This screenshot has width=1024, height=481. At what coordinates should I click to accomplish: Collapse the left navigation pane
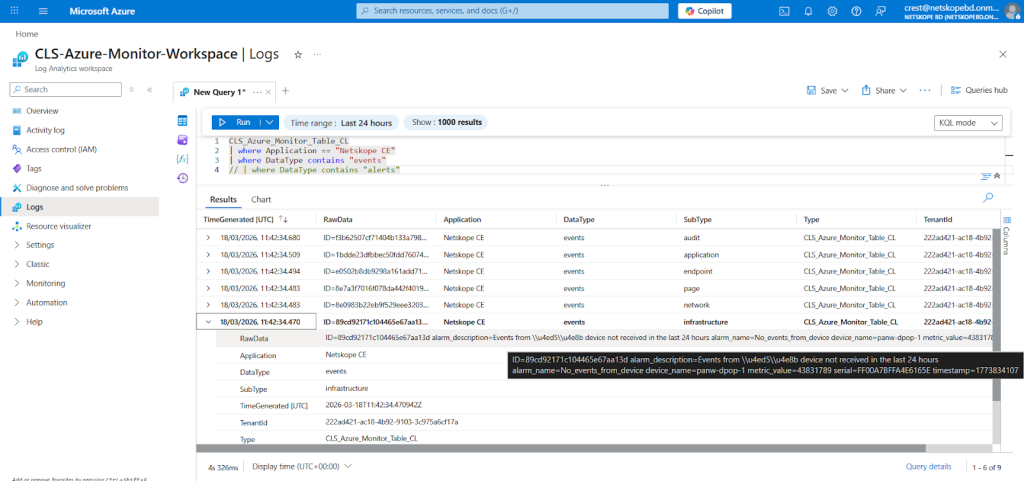point(150,89)
